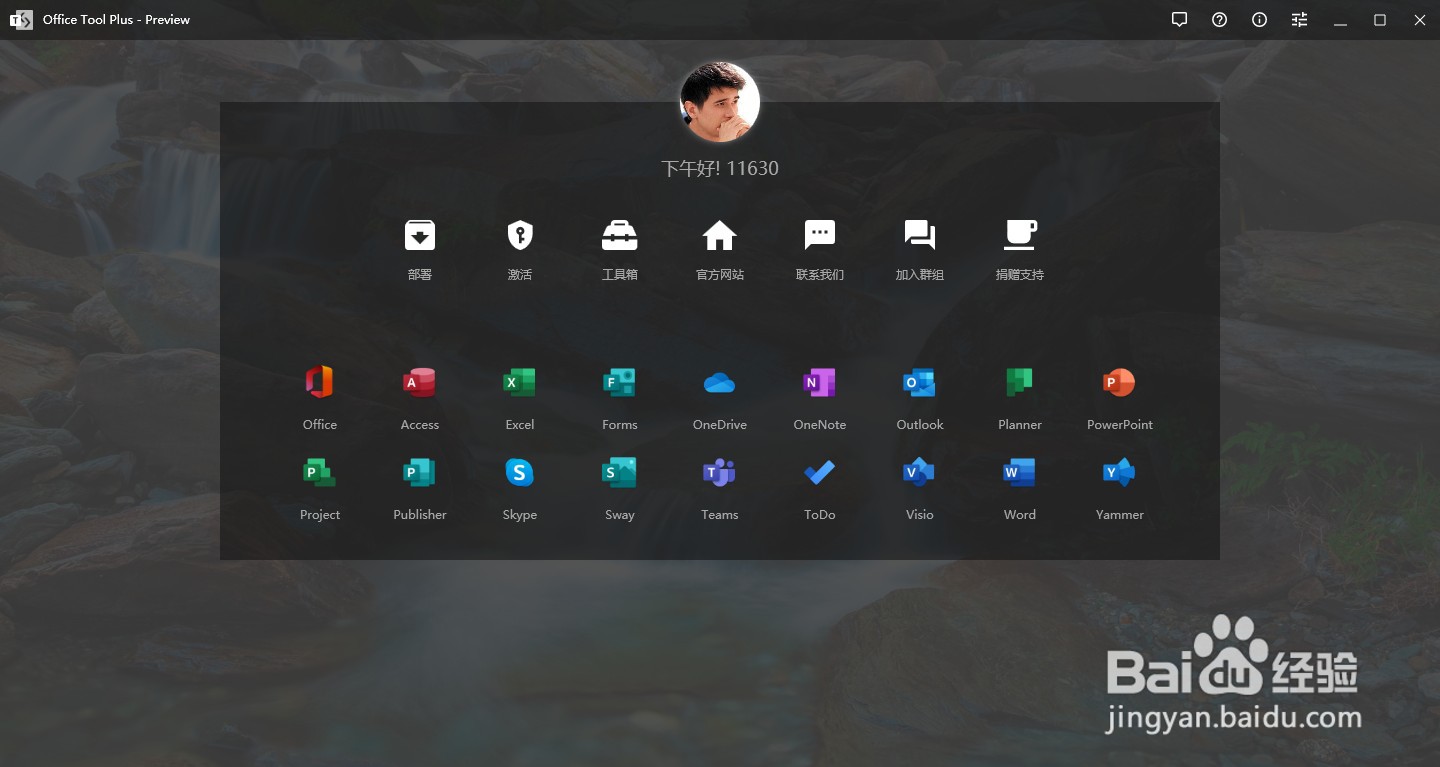The height and width of the screenshot is (767, 1440).
Task: Open the Teams app icon
Action: click(x=720, y=472)
